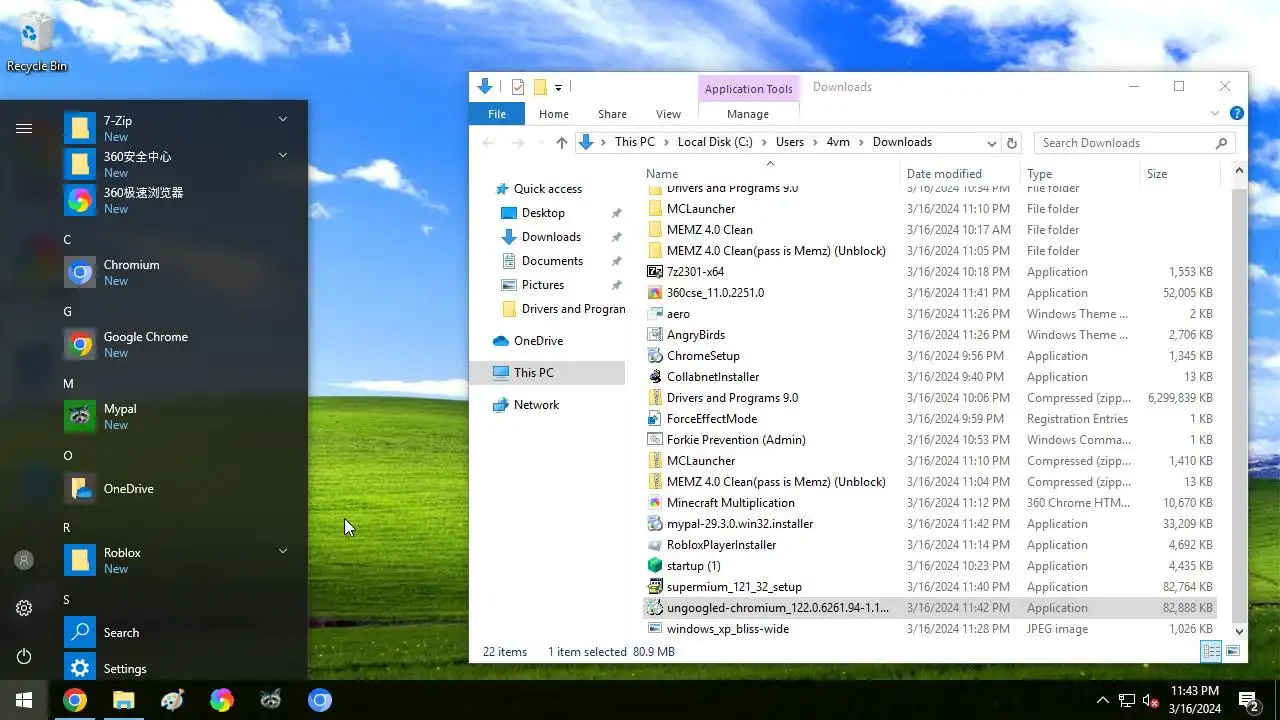Screen dimensions: 1280x720
Task: Open the Home ribbon tab
Action: 554,114
